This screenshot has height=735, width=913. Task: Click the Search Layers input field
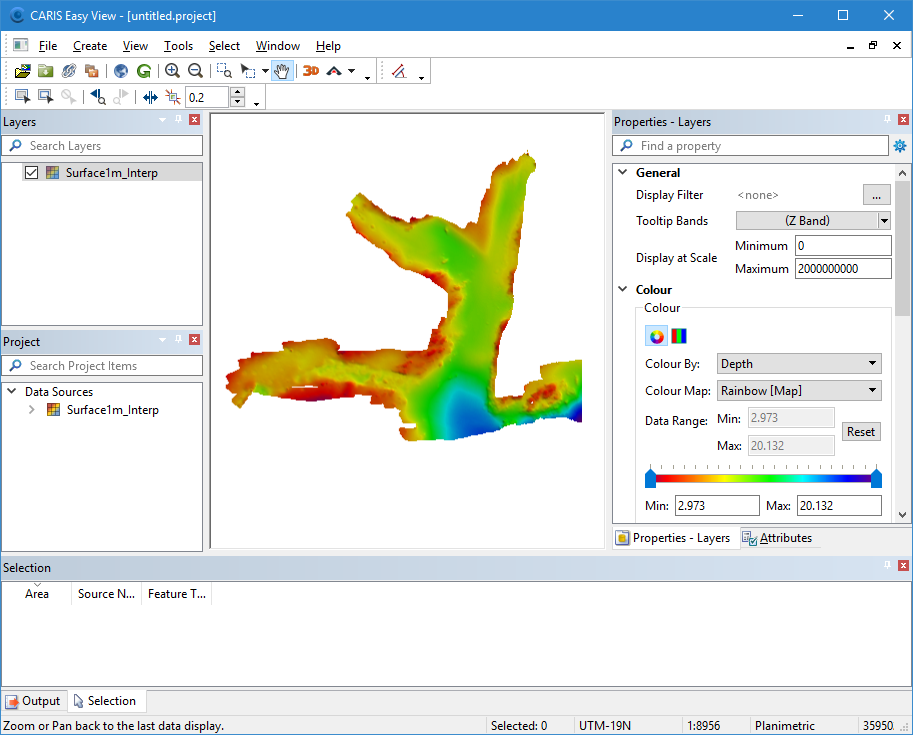coord(110,146)
